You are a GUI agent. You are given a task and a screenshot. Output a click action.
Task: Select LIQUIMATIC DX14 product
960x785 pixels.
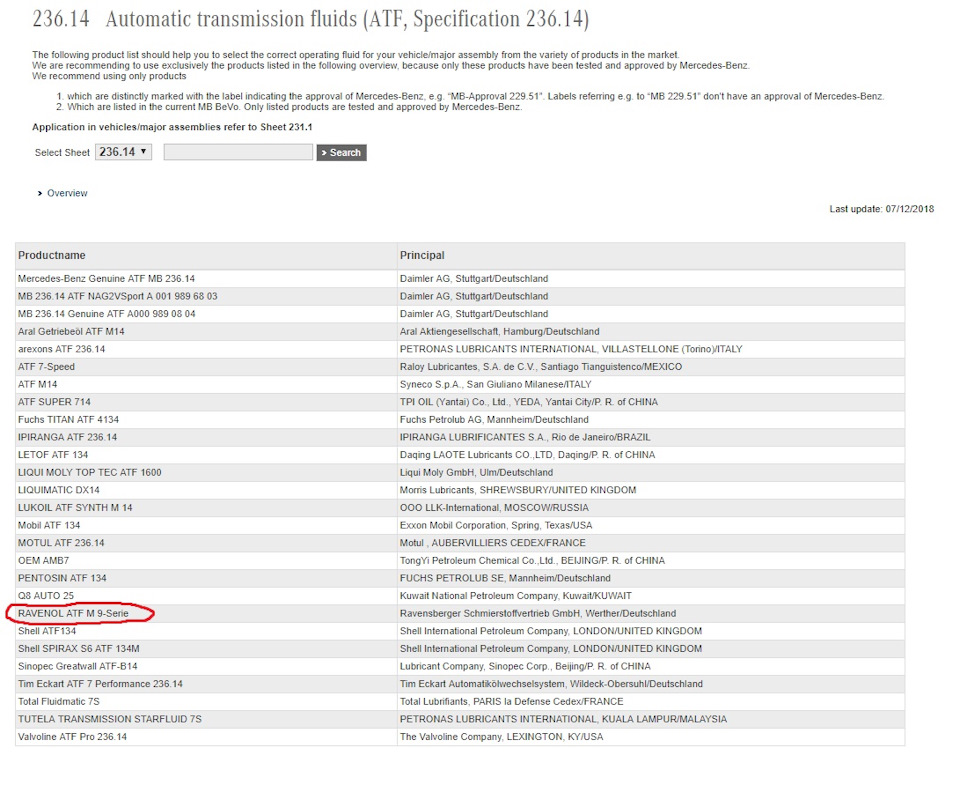[x=58, y=490]
